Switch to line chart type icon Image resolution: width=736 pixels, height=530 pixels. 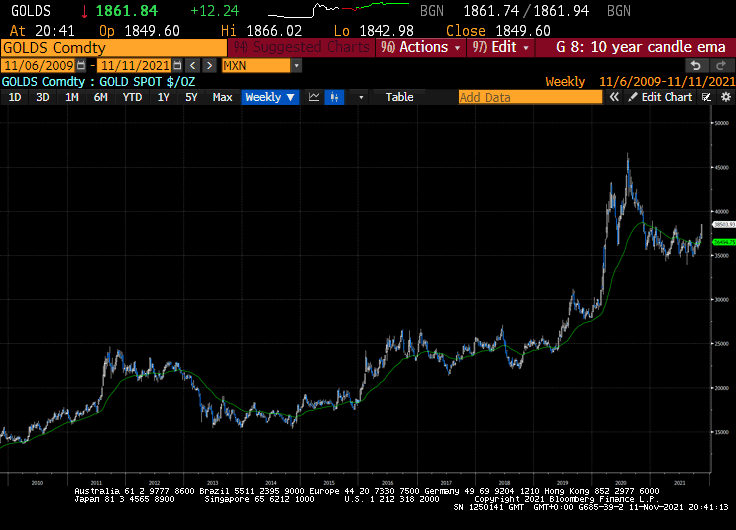[x=314, y=97]
